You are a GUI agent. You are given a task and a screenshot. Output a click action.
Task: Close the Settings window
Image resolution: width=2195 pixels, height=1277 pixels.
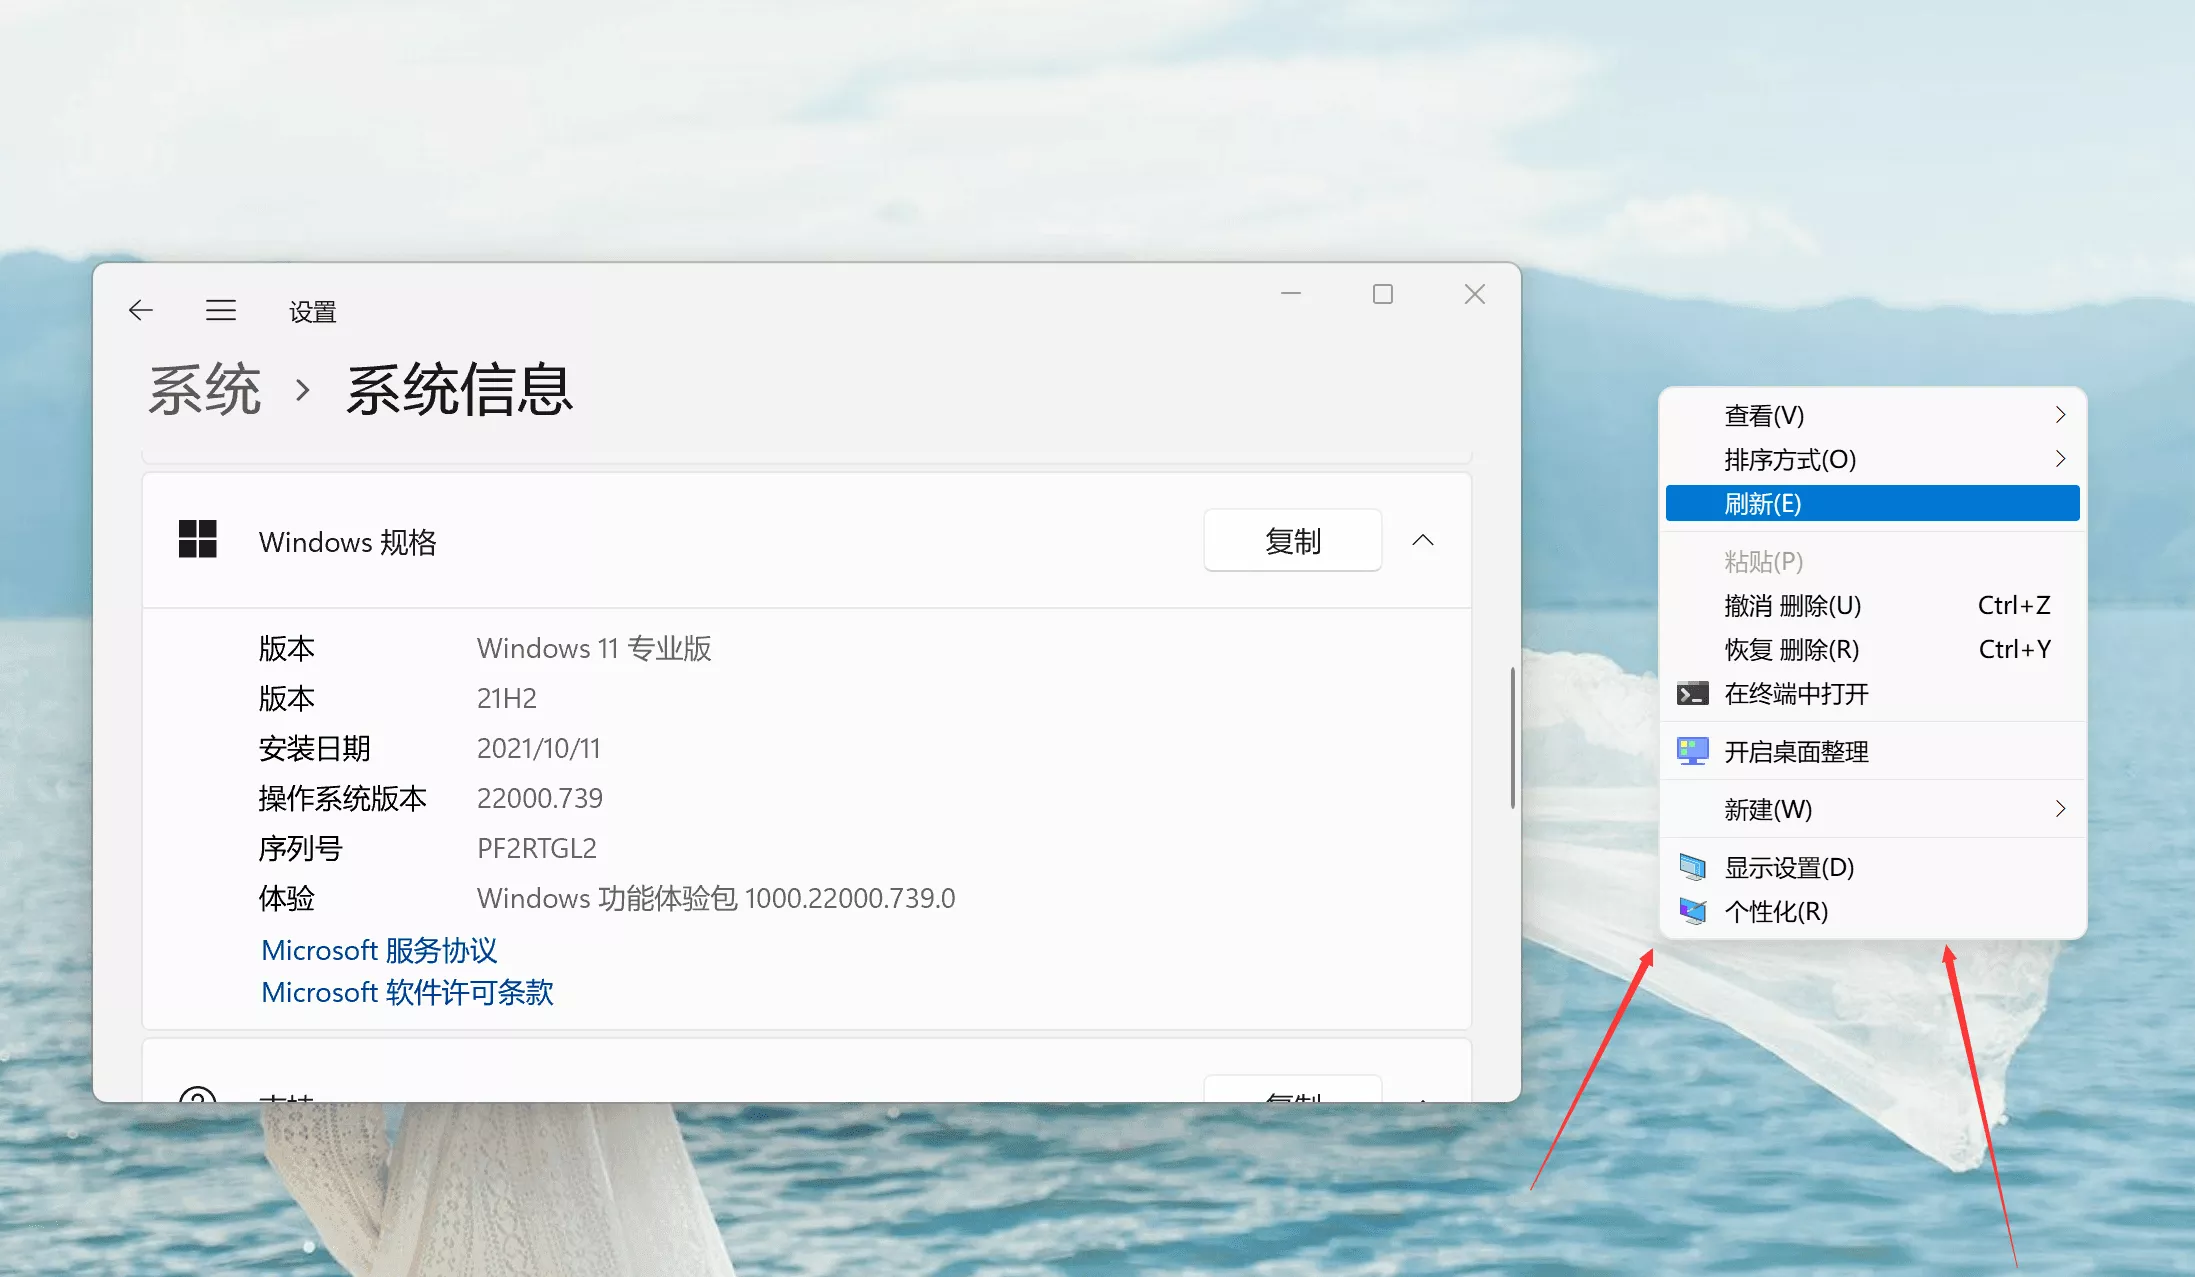pos(1475,294)
